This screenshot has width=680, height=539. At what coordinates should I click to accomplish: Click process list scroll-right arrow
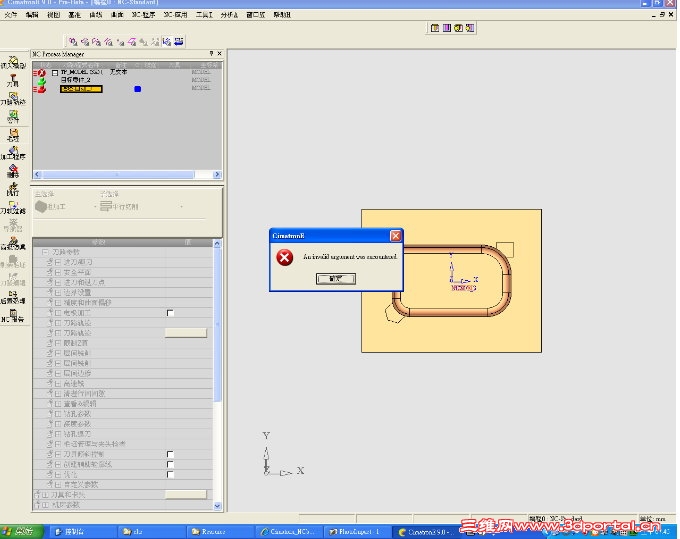click(x=217, y=174)
